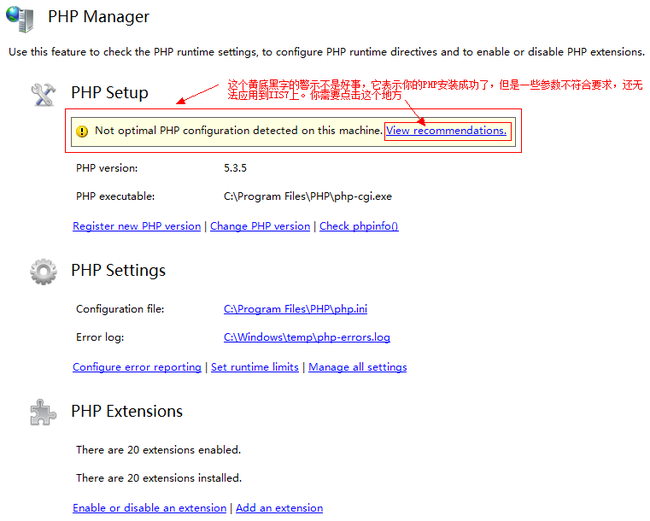Click the PHP Manager page title
Image resolution: width=650 pixels, height=521 pixels.
coord(98,17)
